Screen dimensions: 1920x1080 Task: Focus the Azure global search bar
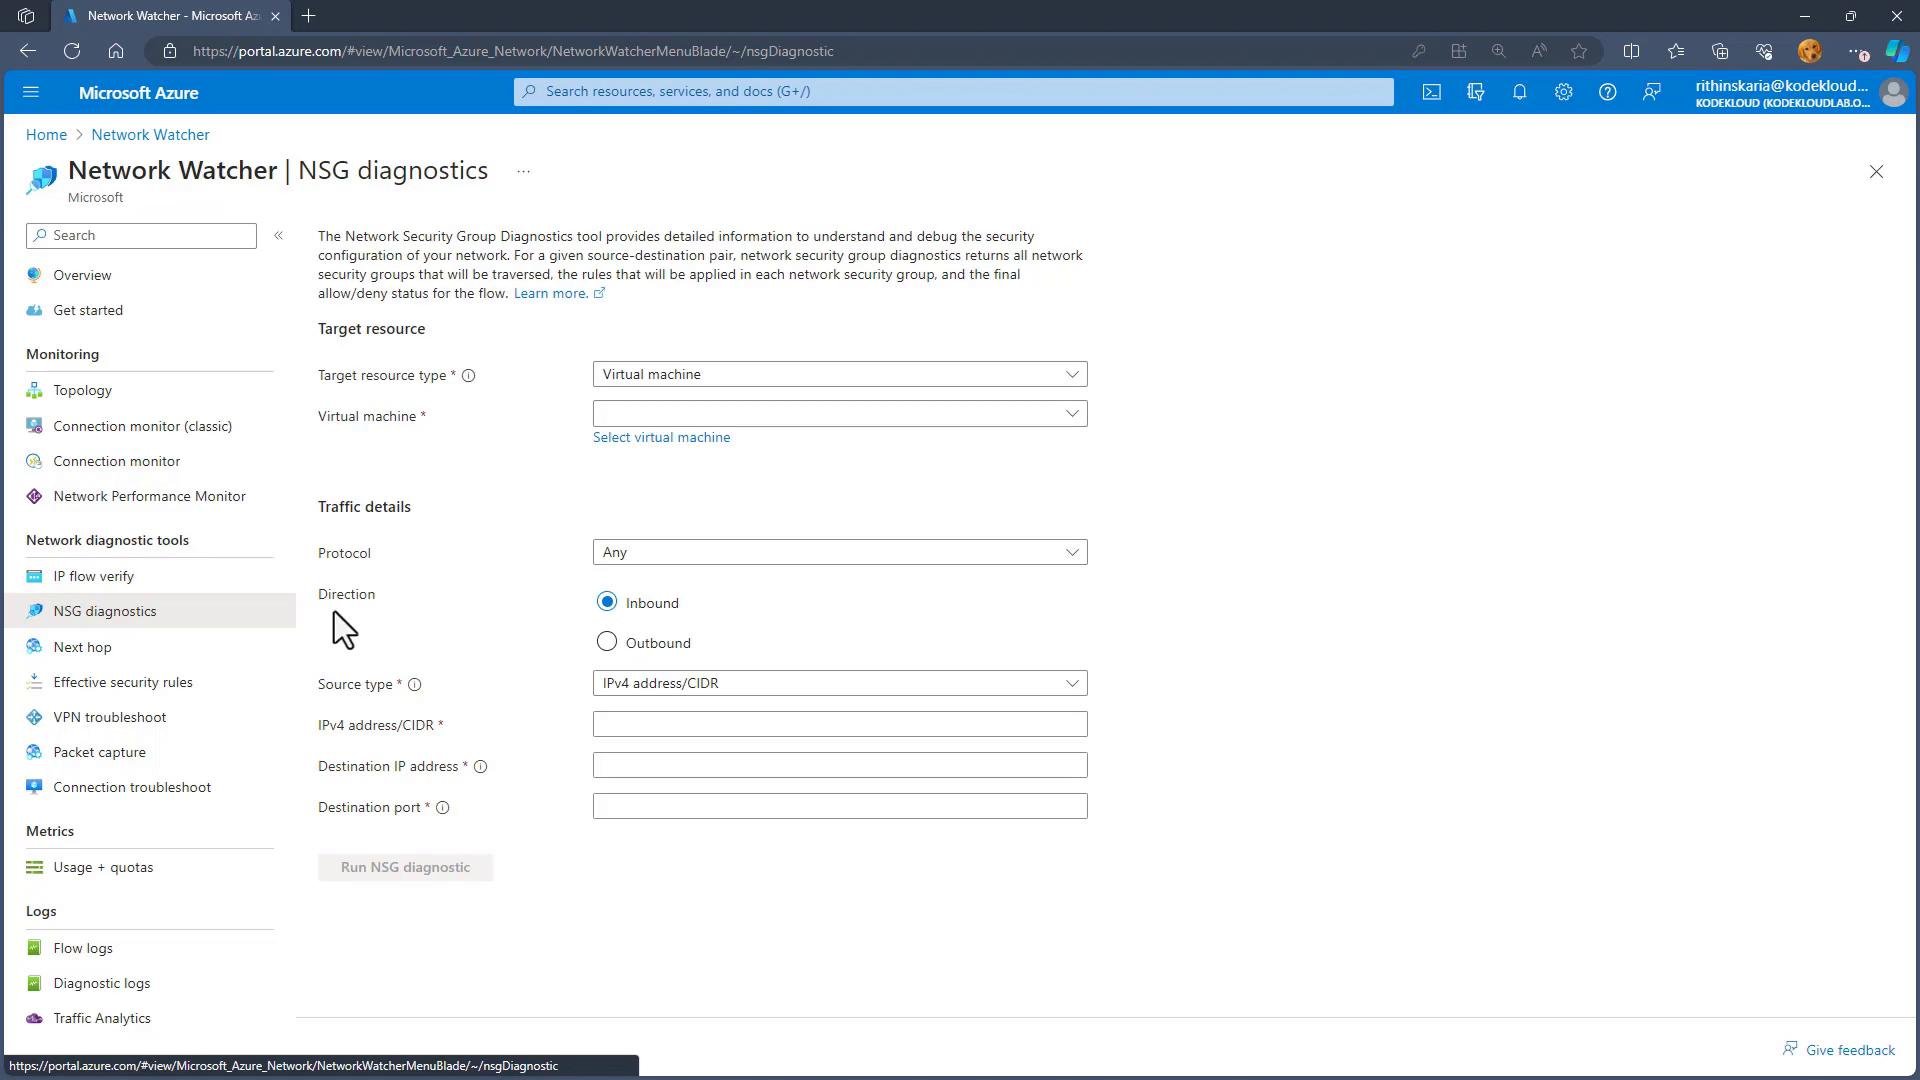tap(953, 92)
